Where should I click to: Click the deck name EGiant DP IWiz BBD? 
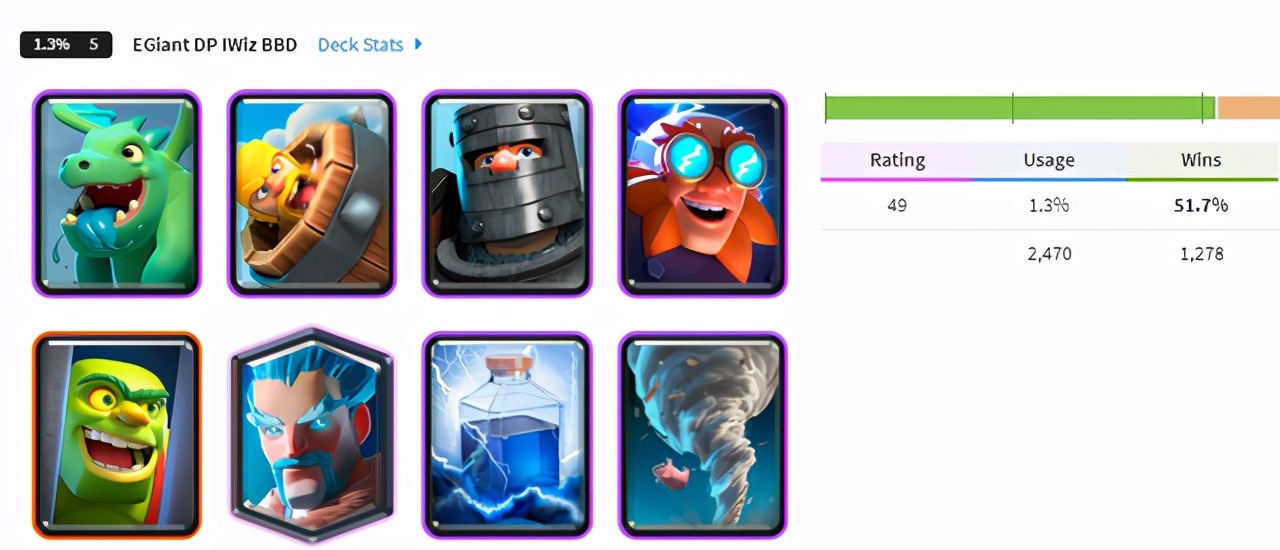215,45
